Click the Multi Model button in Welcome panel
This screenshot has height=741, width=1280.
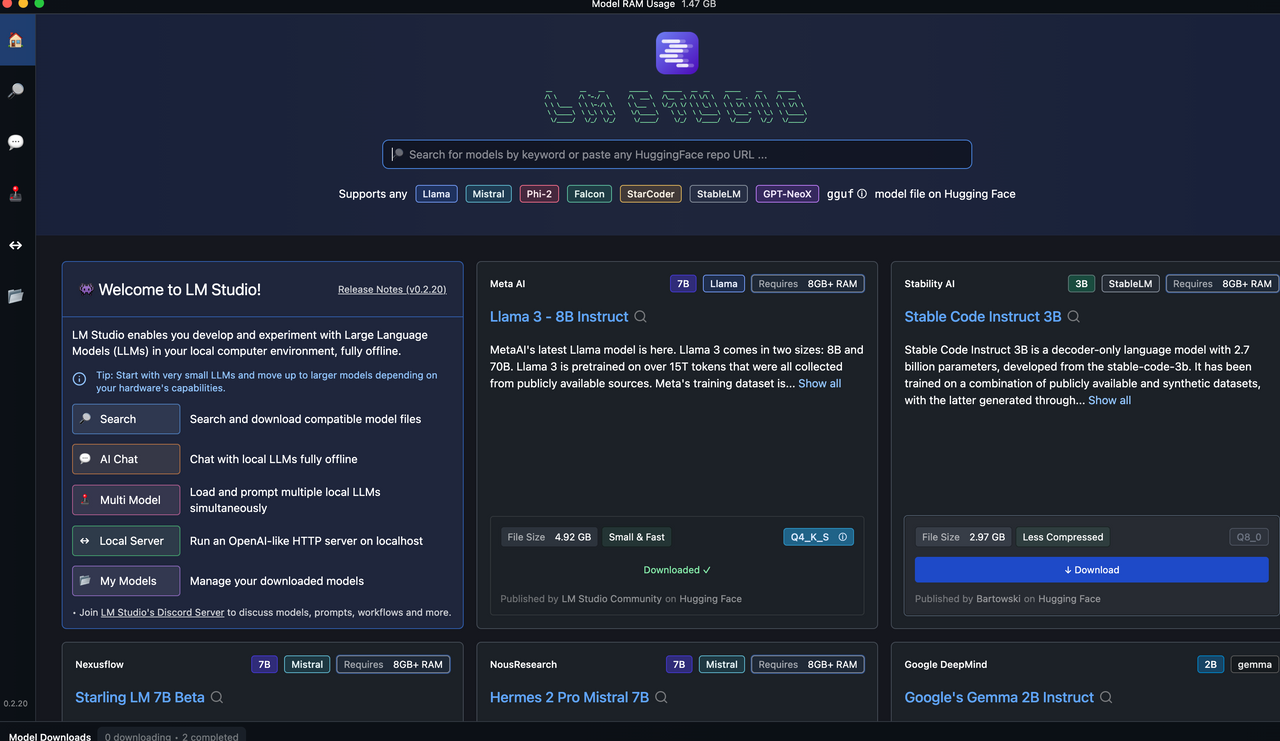(126, 500)
